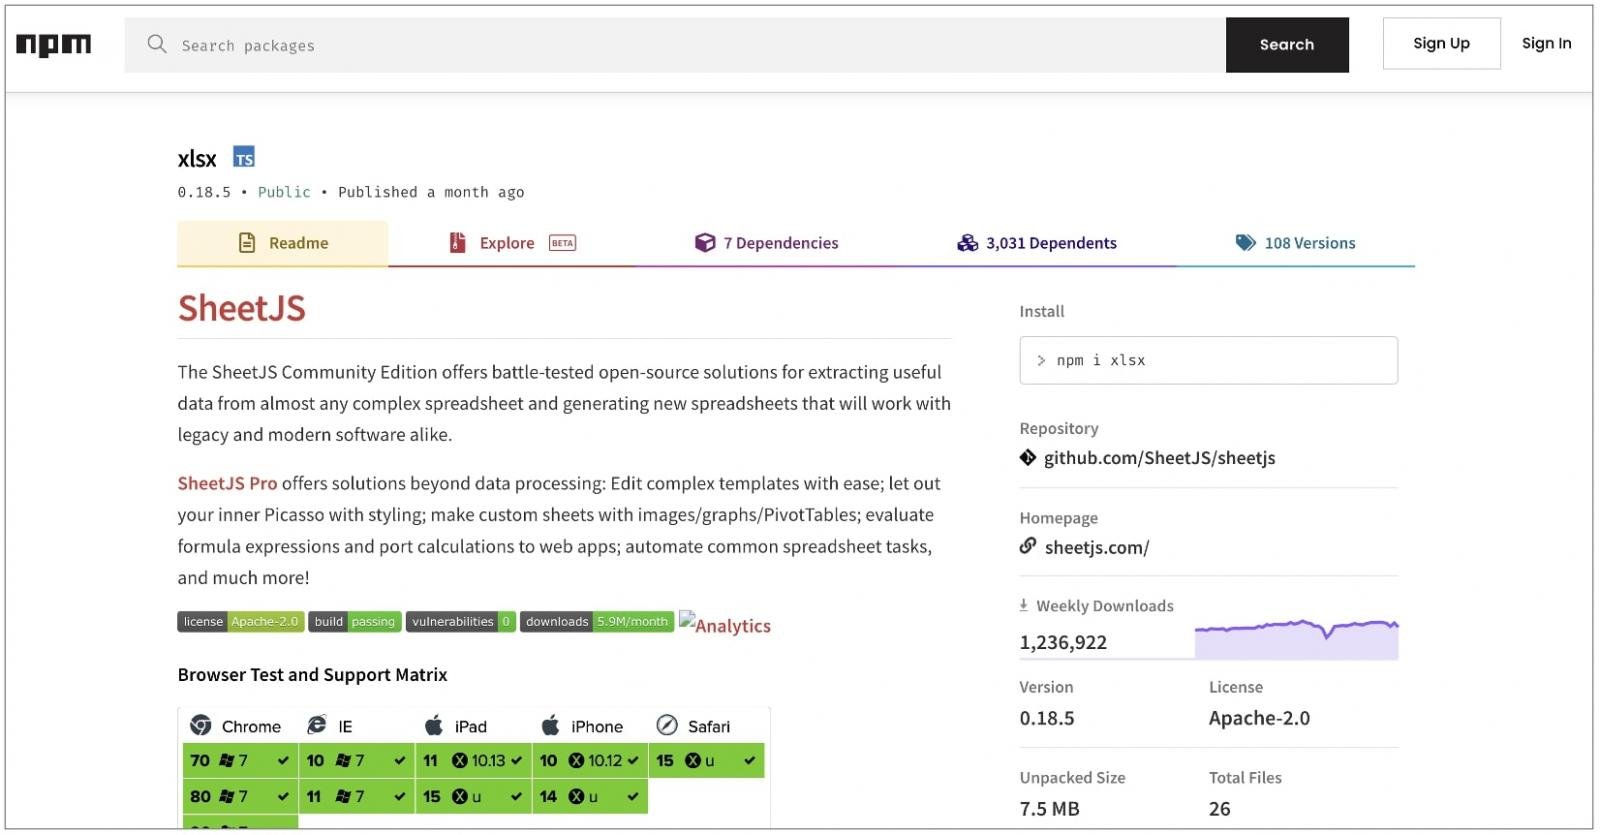Open the Sign In link

coord(1546,43)
